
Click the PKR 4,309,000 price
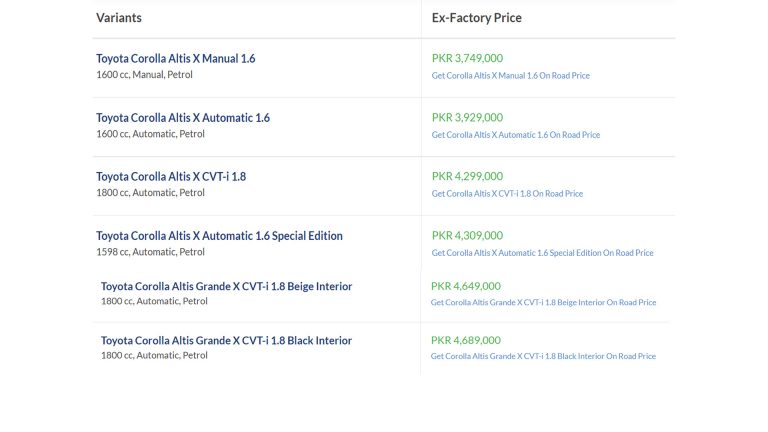(467, 235)
